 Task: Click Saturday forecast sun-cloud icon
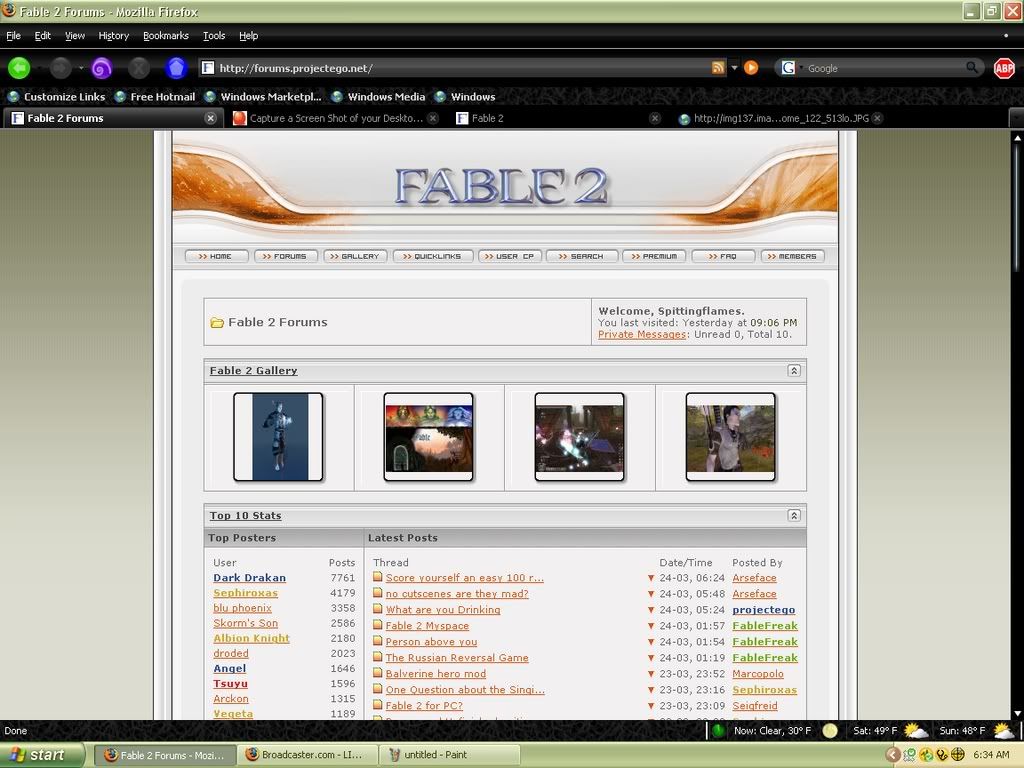915,731
